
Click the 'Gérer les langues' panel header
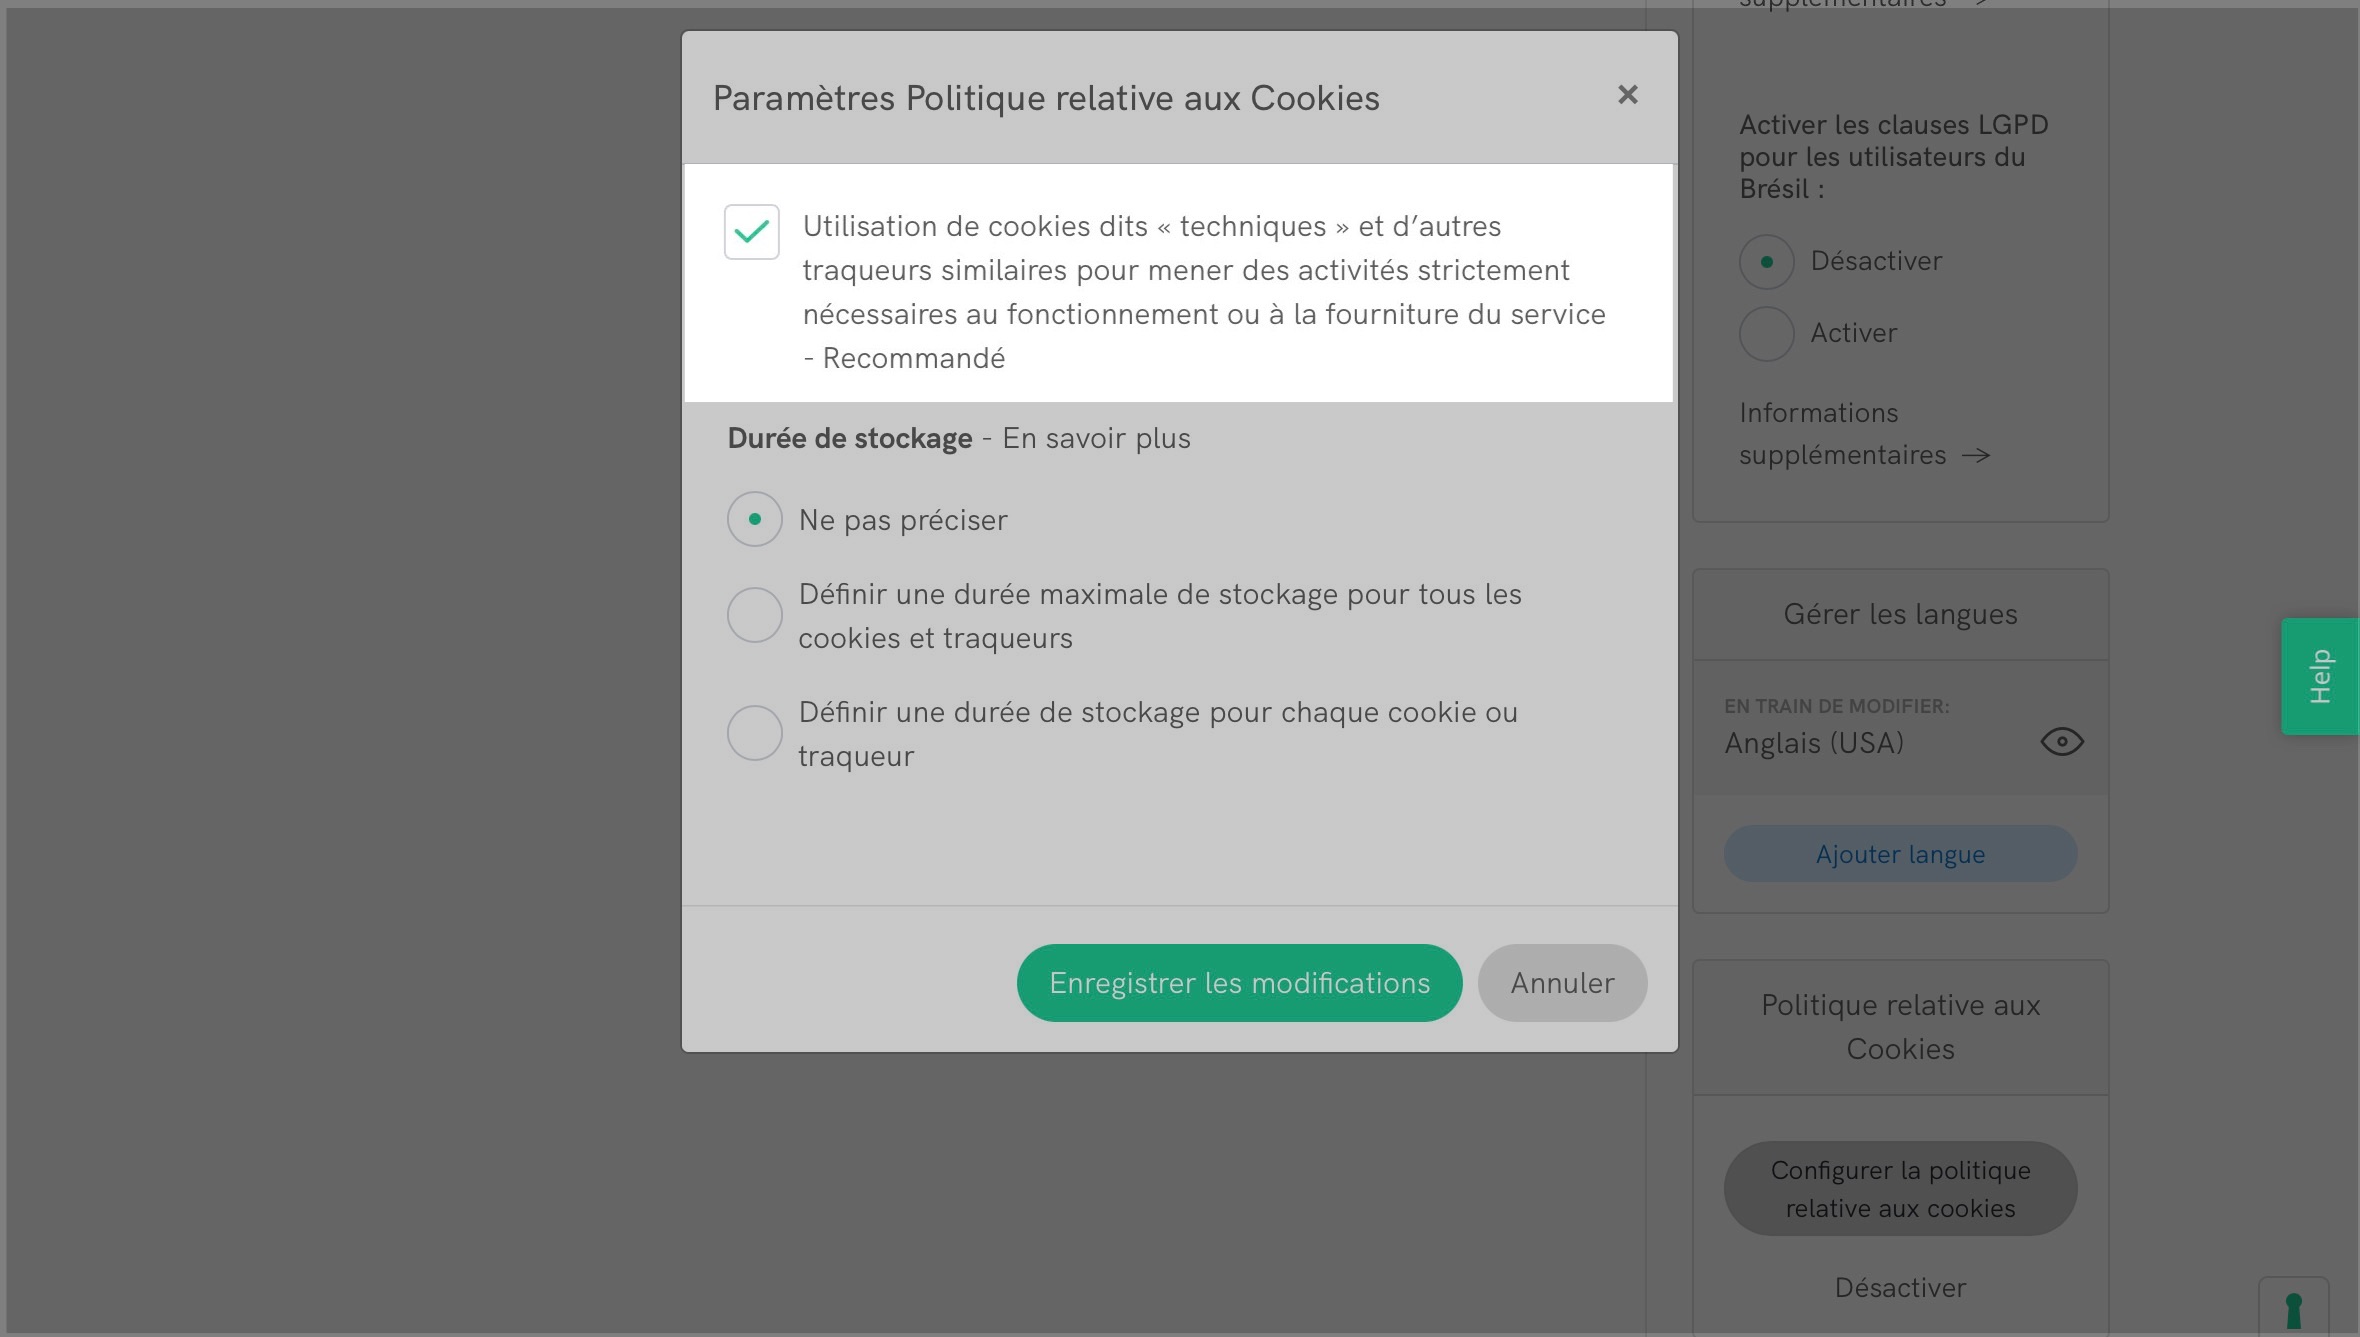[x=1900, y=614]
